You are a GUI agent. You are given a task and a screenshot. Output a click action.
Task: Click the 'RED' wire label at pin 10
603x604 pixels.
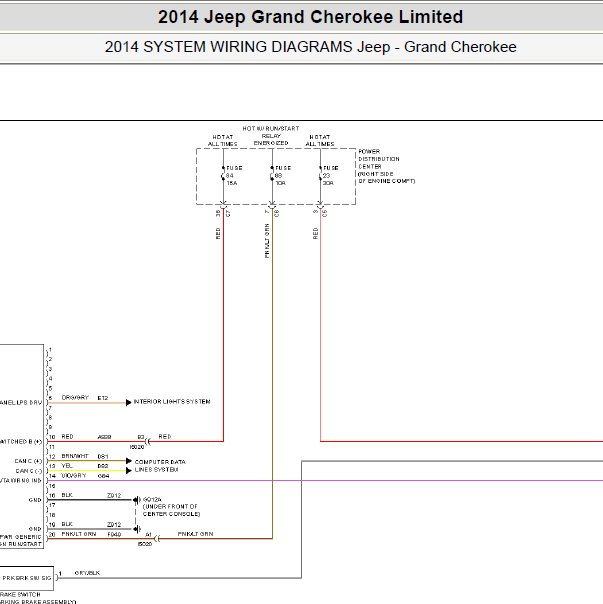click(67, 437)
